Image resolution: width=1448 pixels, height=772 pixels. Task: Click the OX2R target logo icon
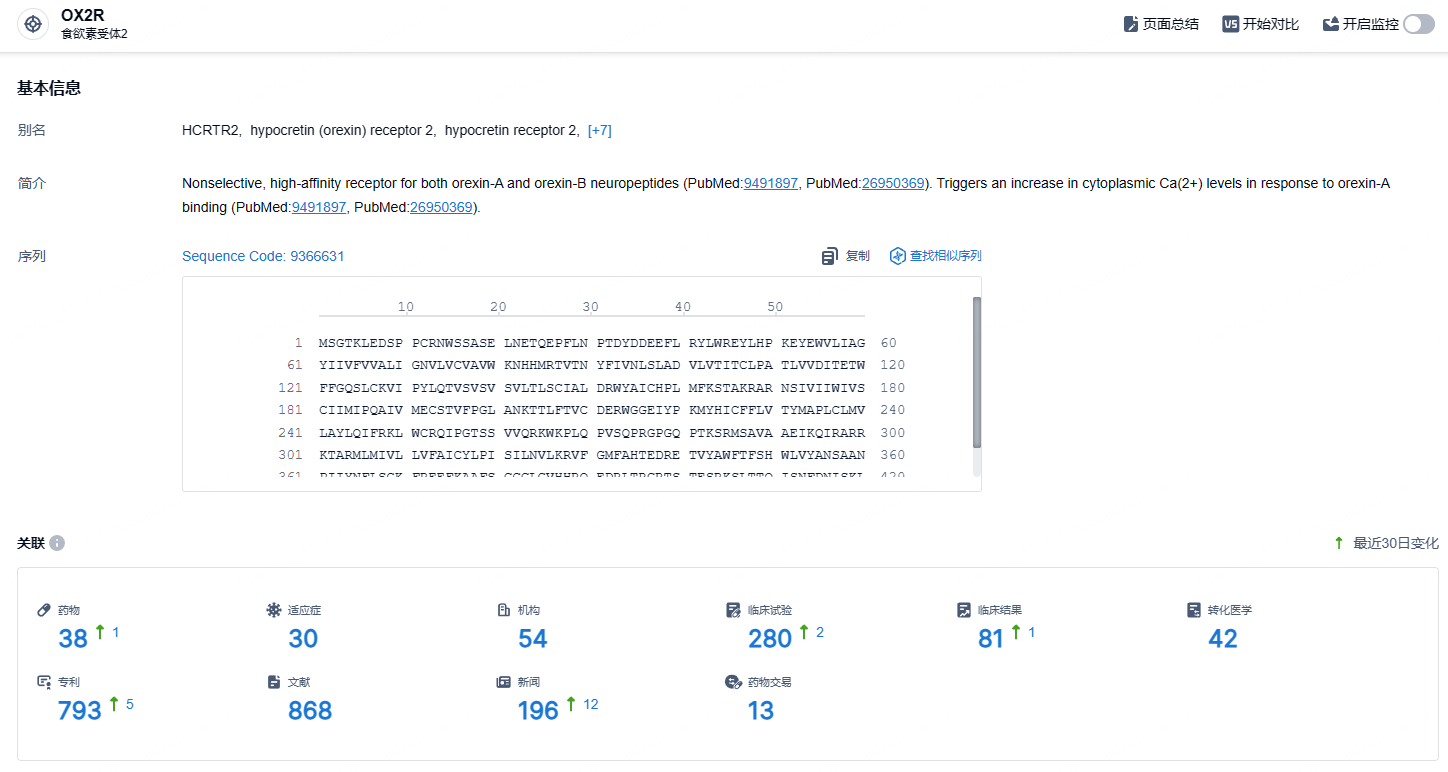coord(33,24)
